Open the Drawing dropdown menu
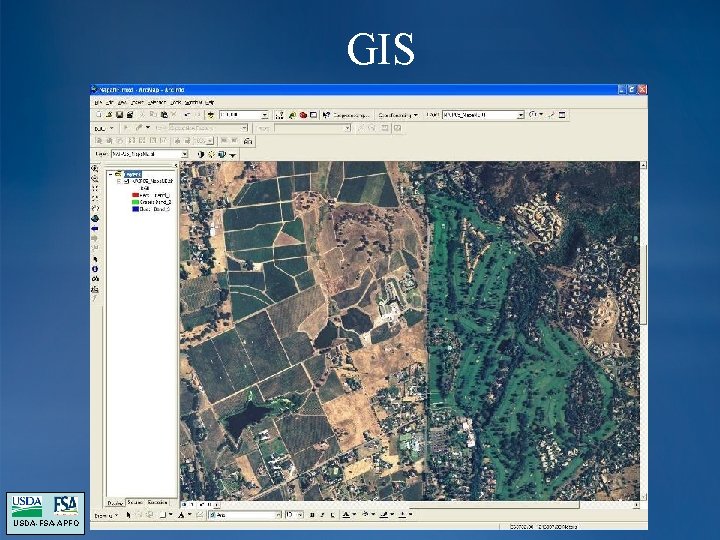Image resolution: width=720 pixels, height=540 pixels. 107,515
